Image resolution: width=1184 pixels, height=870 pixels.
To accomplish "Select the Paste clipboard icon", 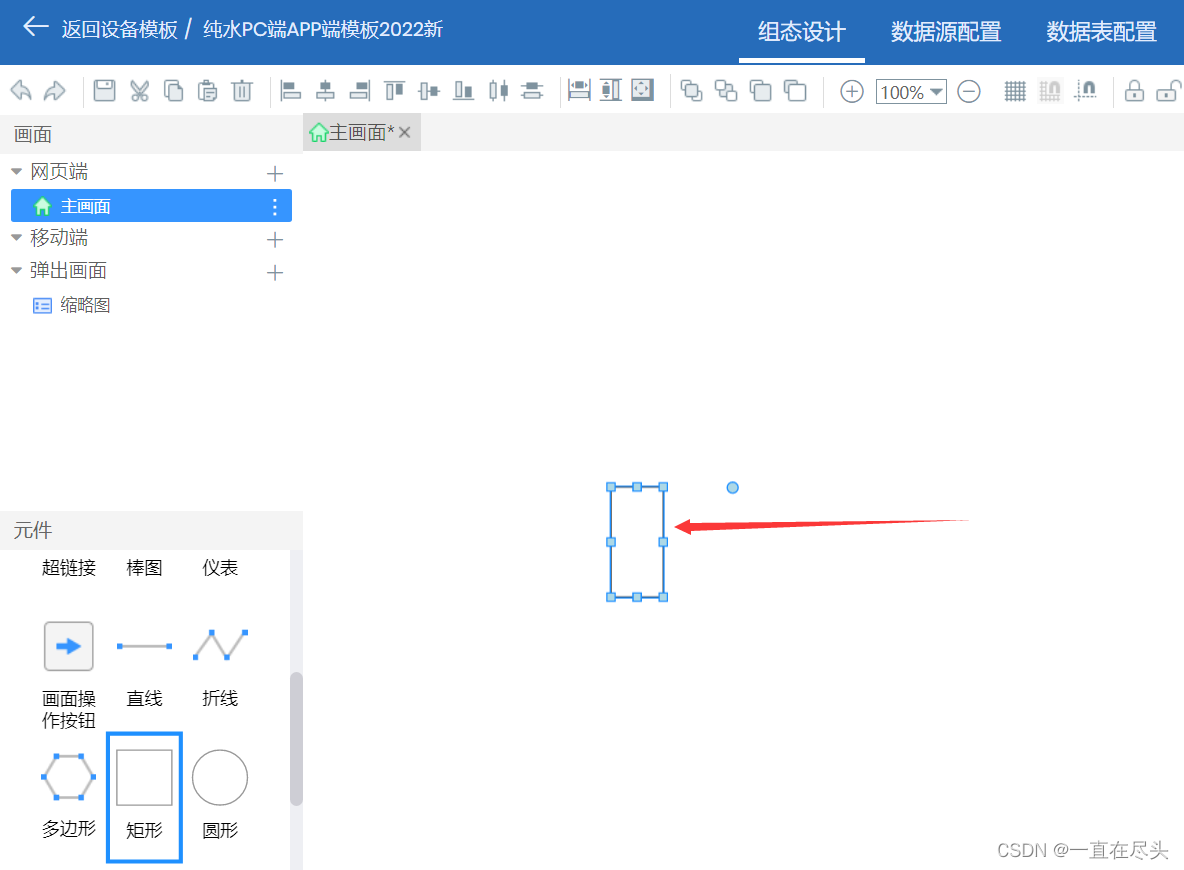I will tap(207, 90).
